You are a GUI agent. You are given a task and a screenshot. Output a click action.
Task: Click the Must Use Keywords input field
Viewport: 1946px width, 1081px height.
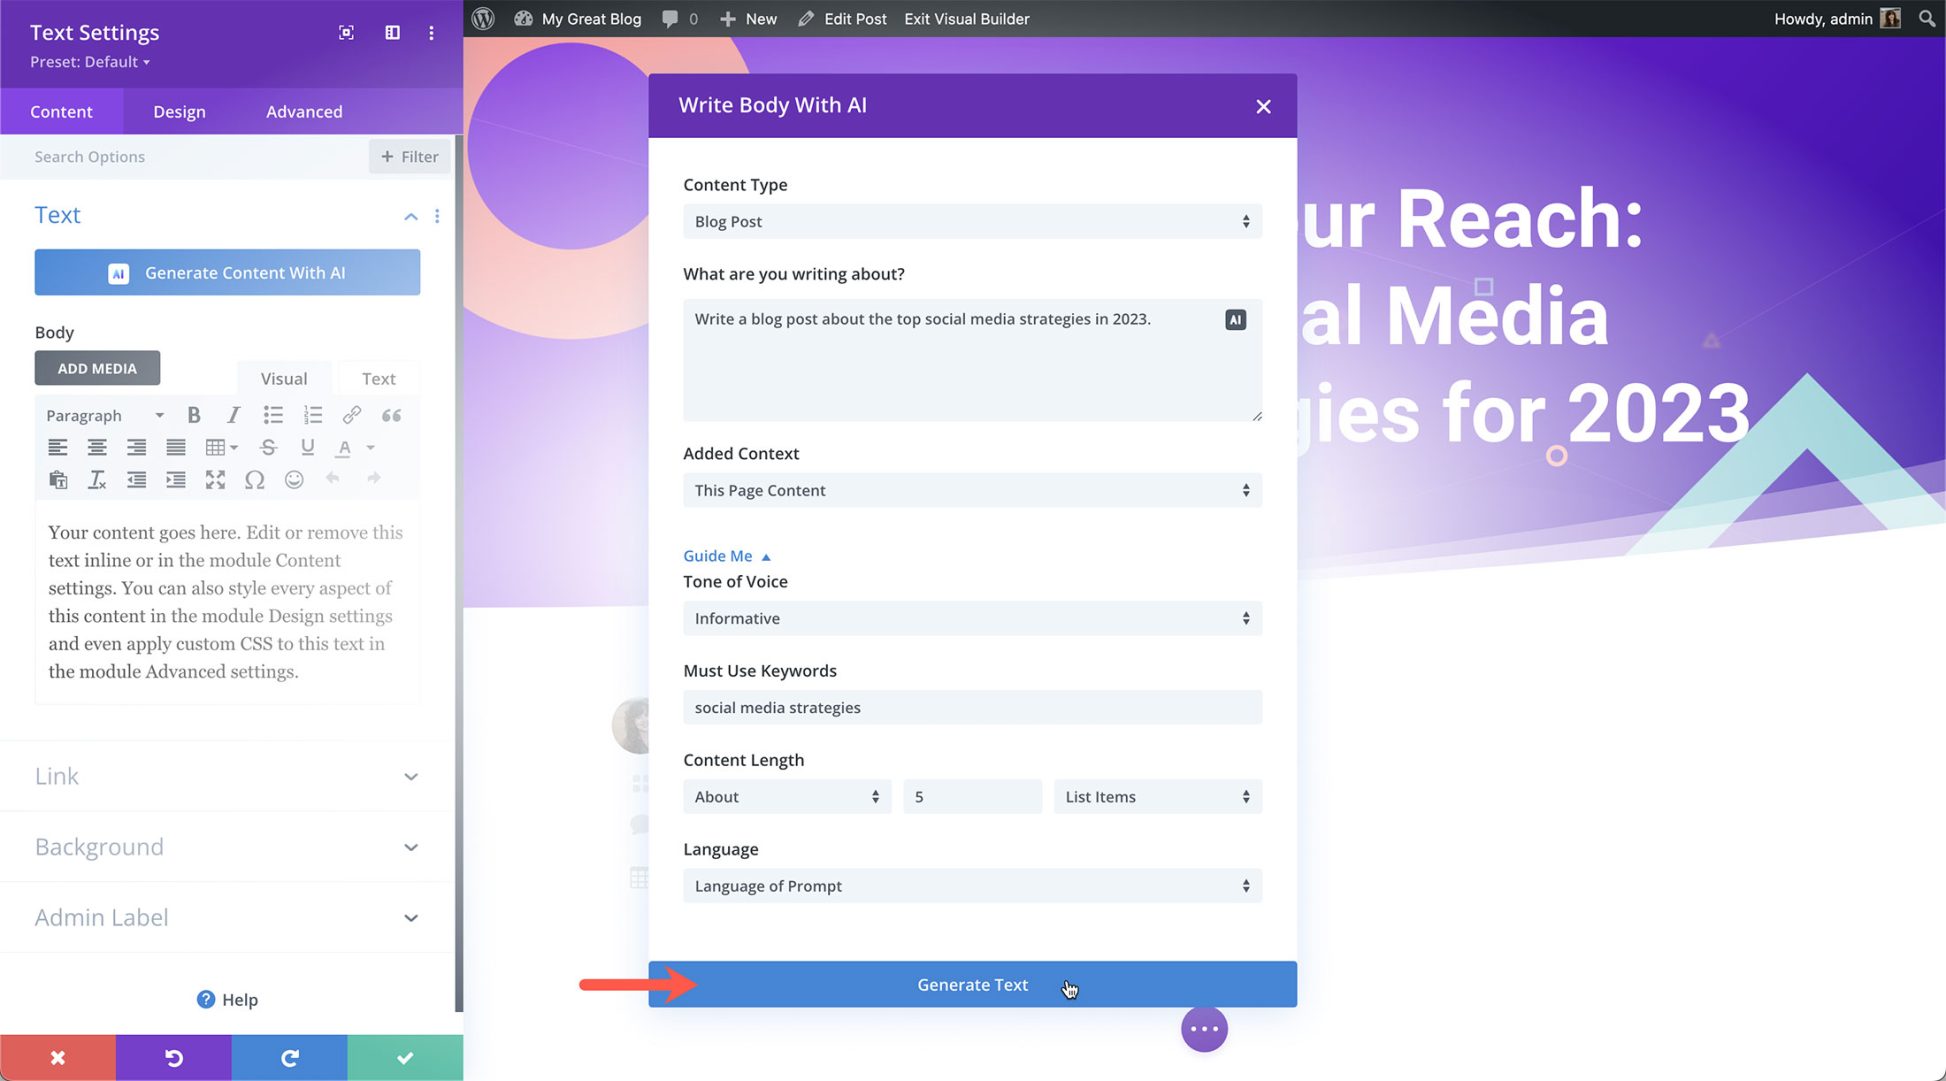click(x=970, y=707)
